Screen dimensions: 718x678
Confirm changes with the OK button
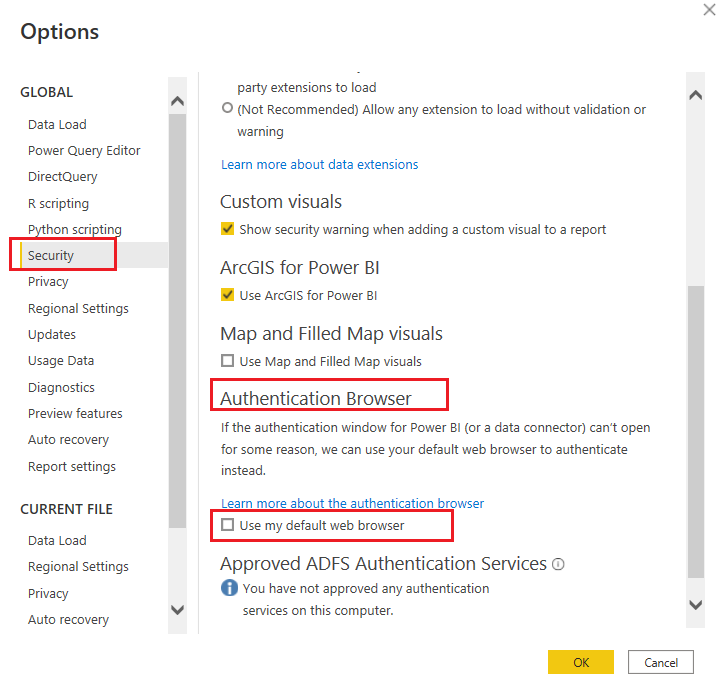coord(581,662)
